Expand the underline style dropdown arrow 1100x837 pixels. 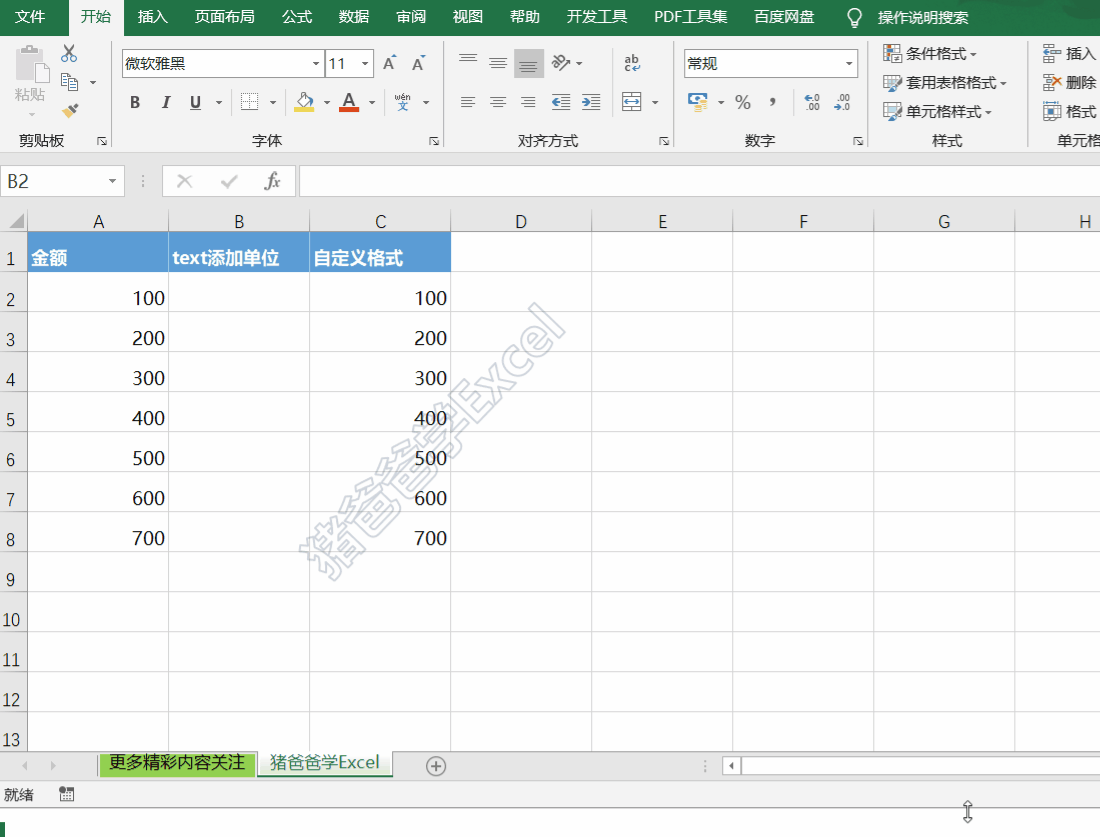[219, 102]
